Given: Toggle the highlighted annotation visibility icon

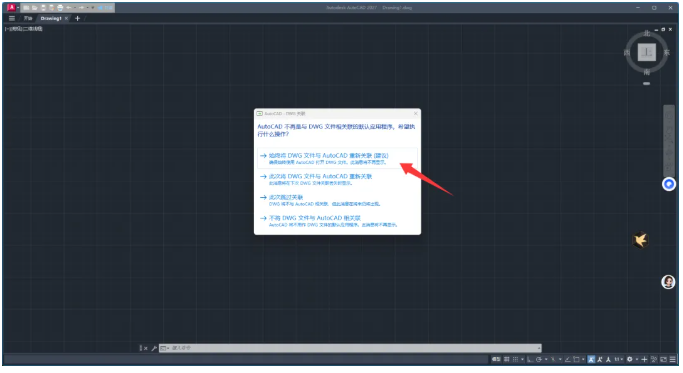Looking at the screenshot, I should coord(591,359).
